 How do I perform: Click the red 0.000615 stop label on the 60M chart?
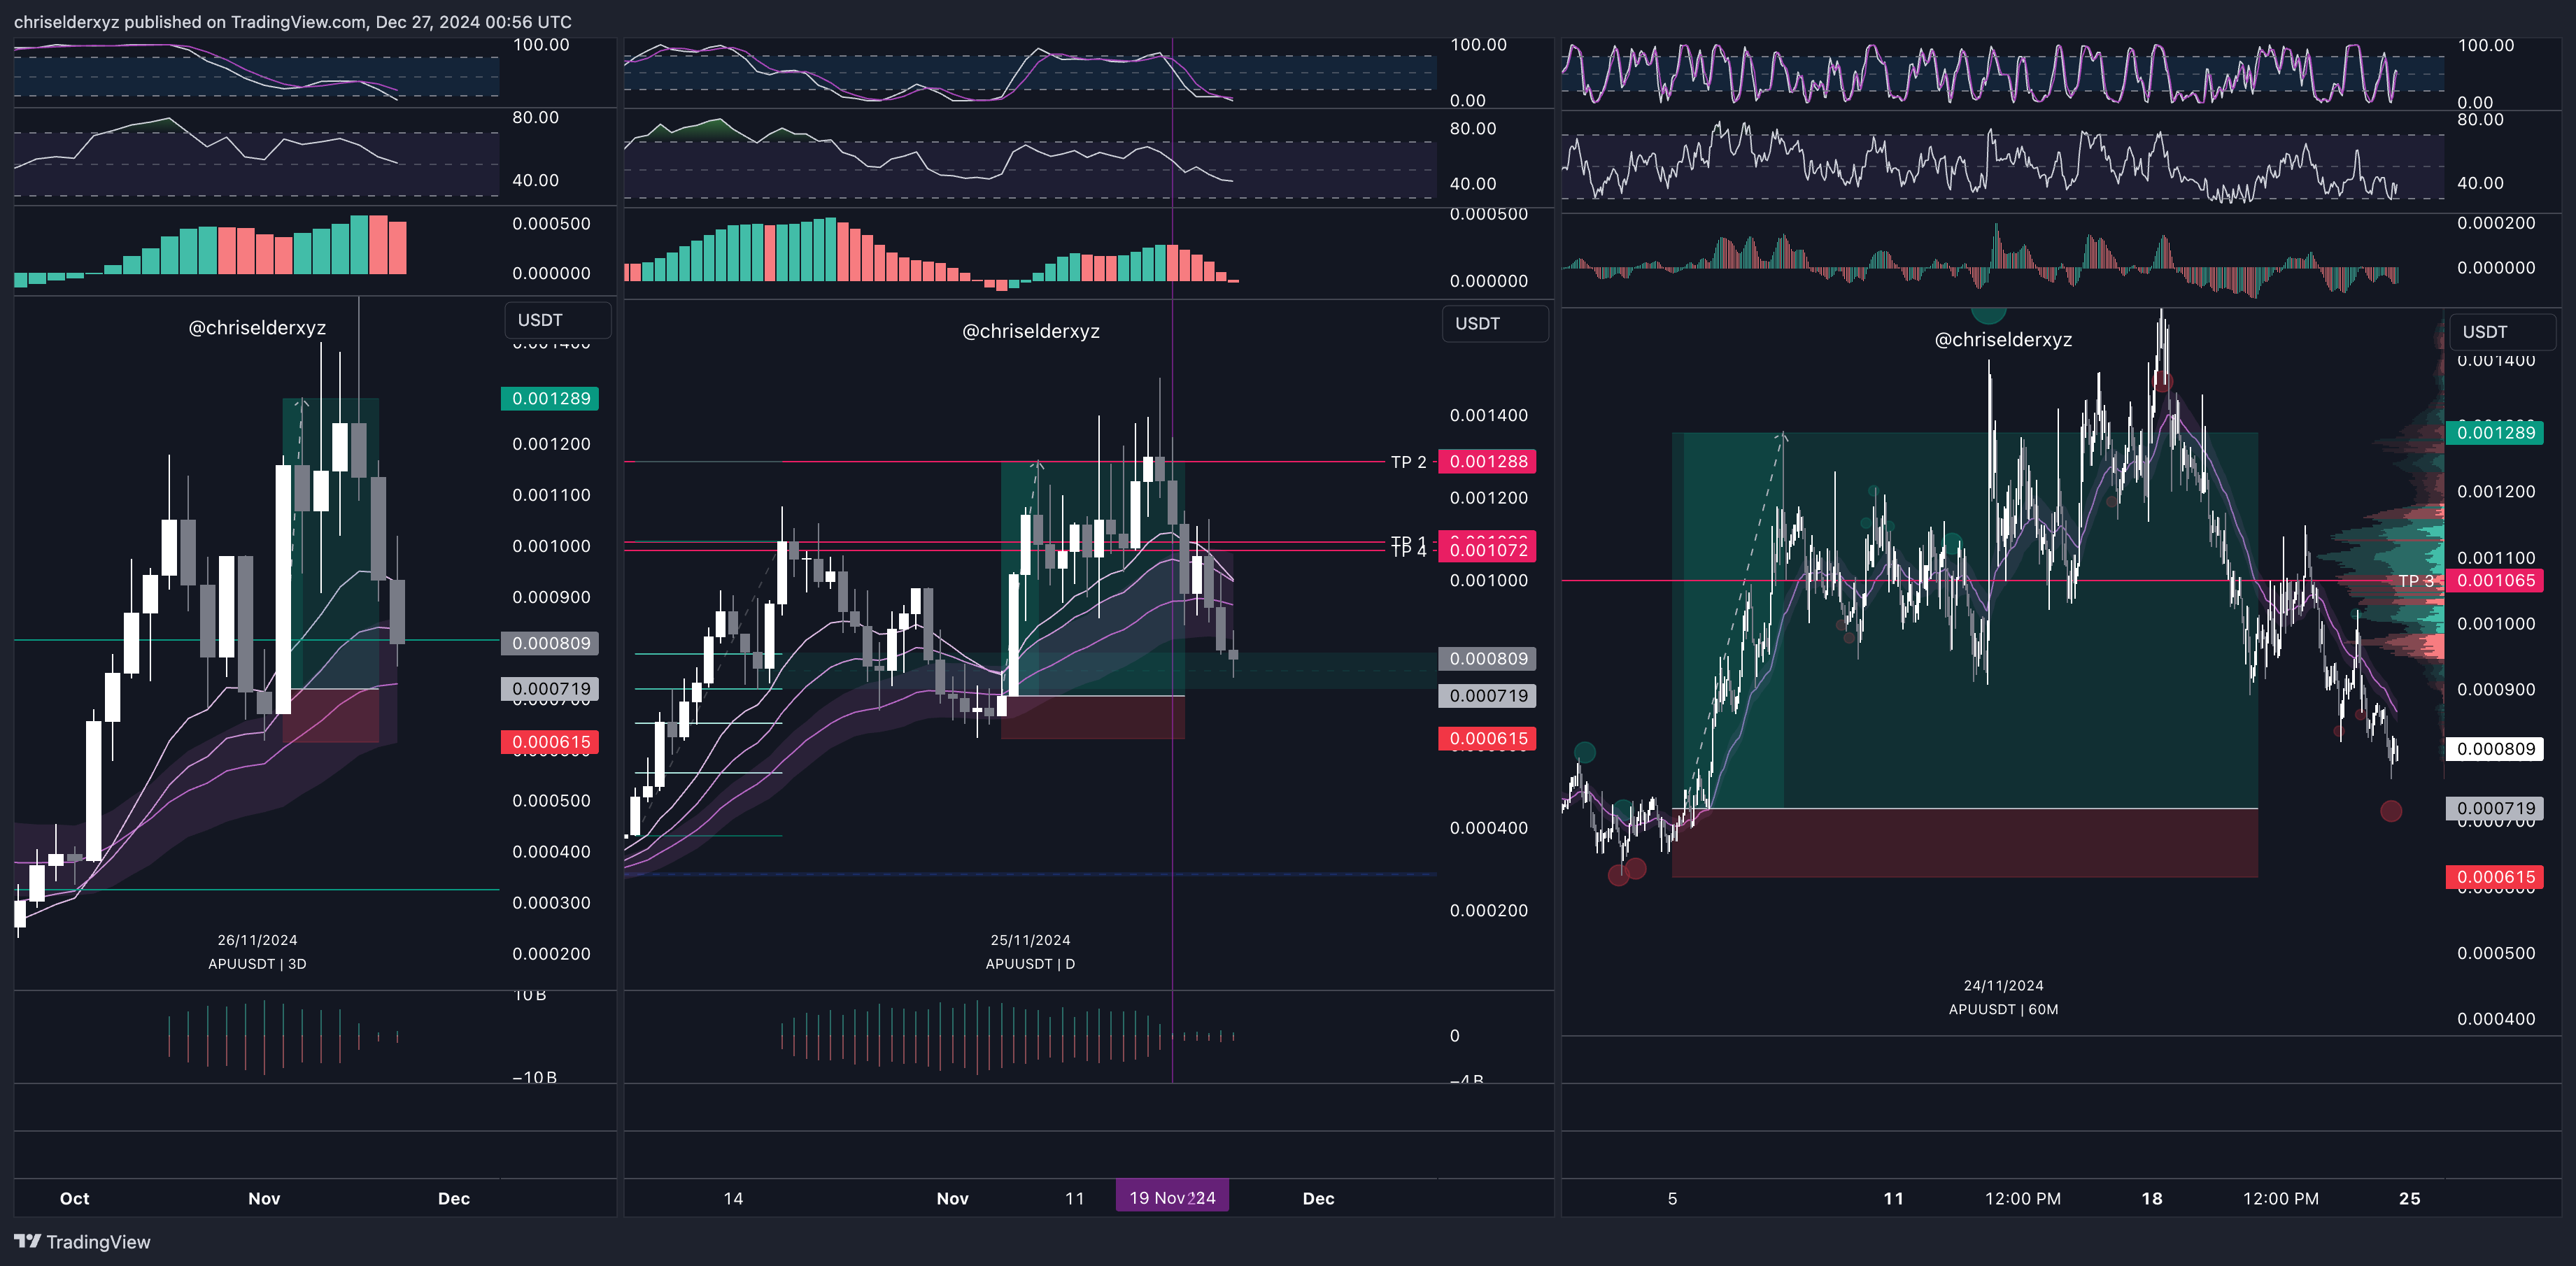pyautogui.click(x=2495, y=877)
